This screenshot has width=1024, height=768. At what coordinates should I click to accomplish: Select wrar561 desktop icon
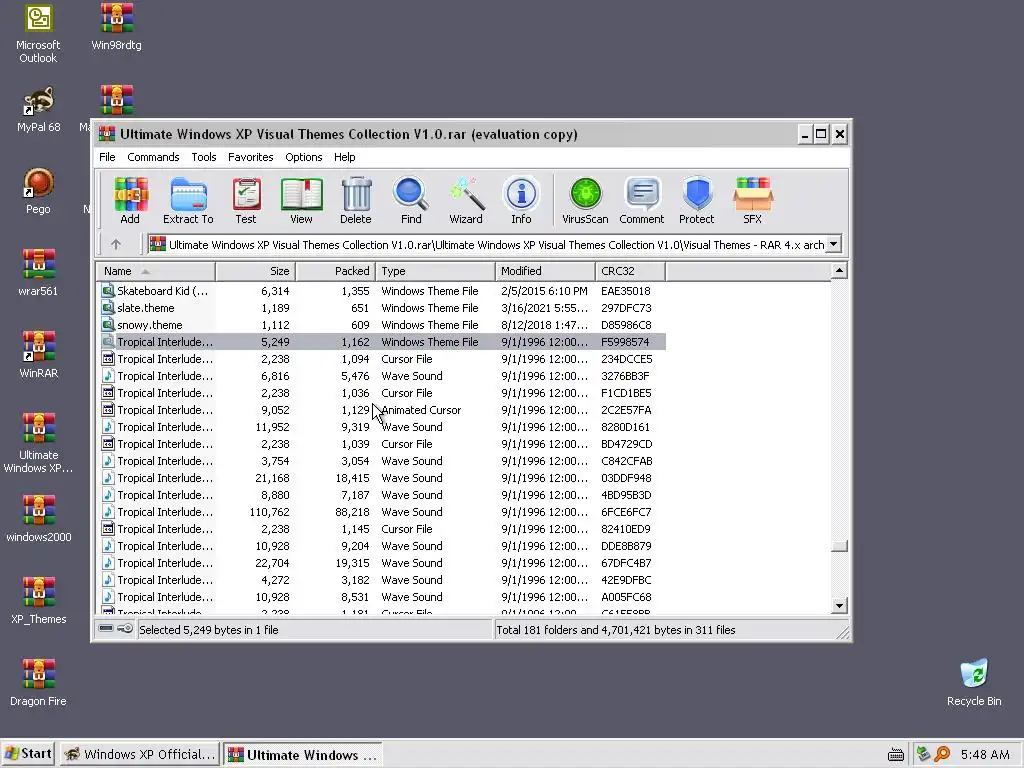click(x=38, y=274)
